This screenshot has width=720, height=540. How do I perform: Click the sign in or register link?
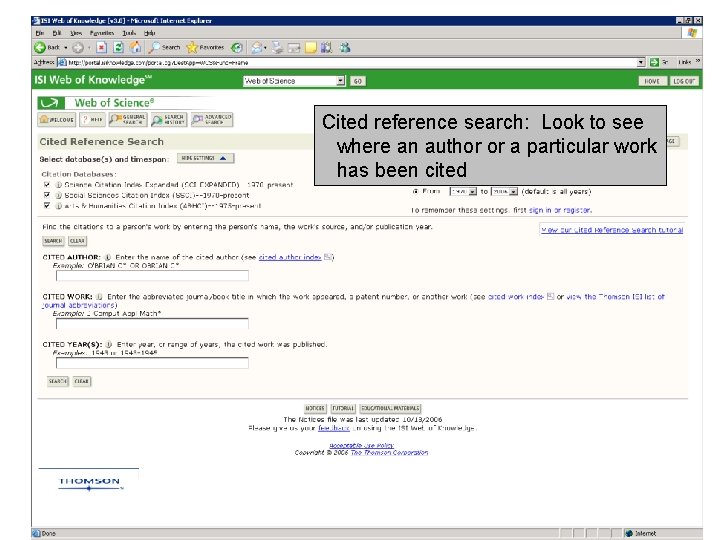click(560, 210)
